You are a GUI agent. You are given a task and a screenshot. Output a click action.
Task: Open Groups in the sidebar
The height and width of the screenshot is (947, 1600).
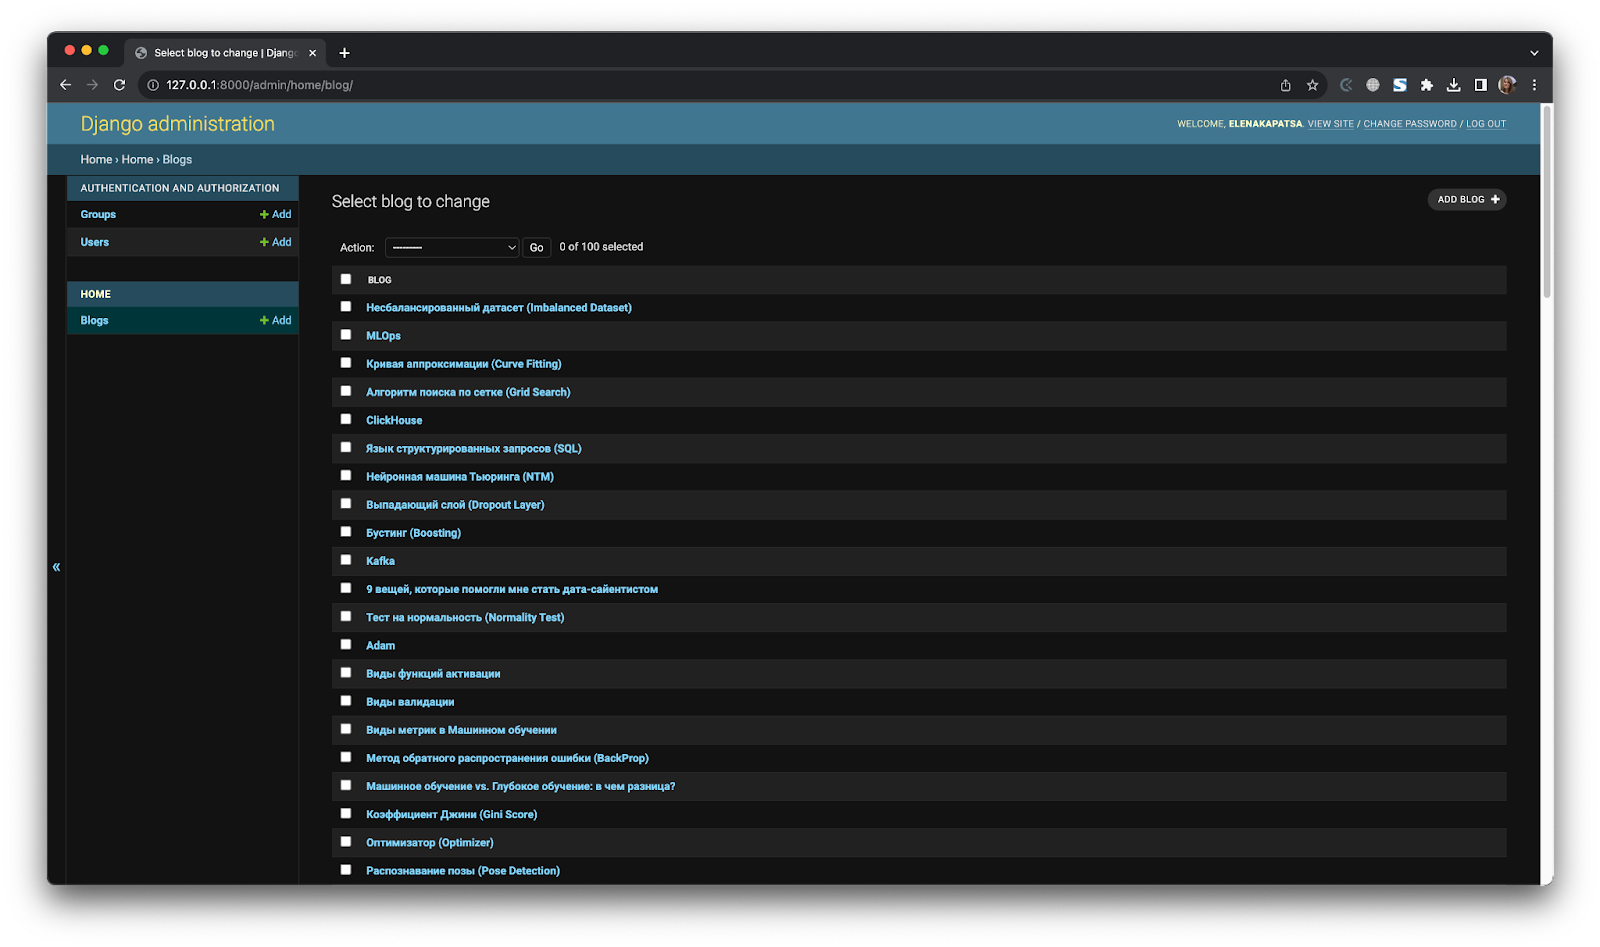(x=98, y=214)
